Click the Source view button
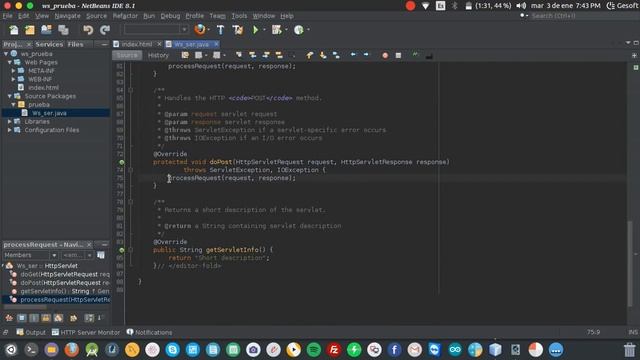This screenshot has height=360, width=640. 127,55
